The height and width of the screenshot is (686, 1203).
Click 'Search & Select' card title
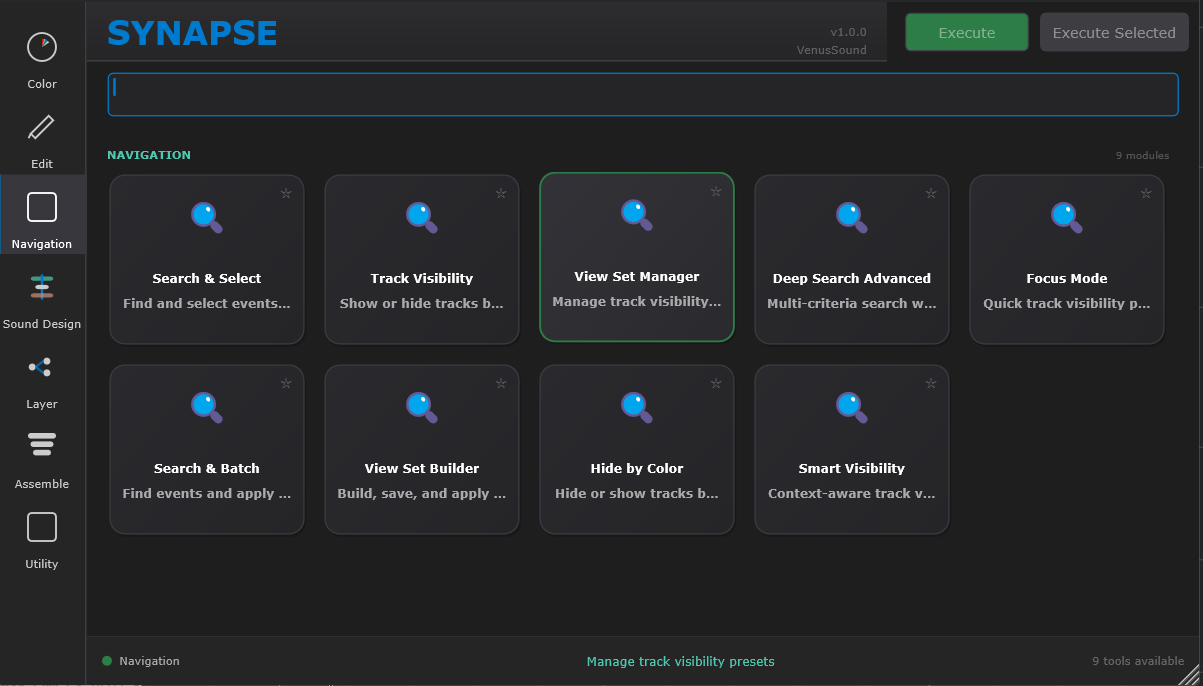(207, 278)
